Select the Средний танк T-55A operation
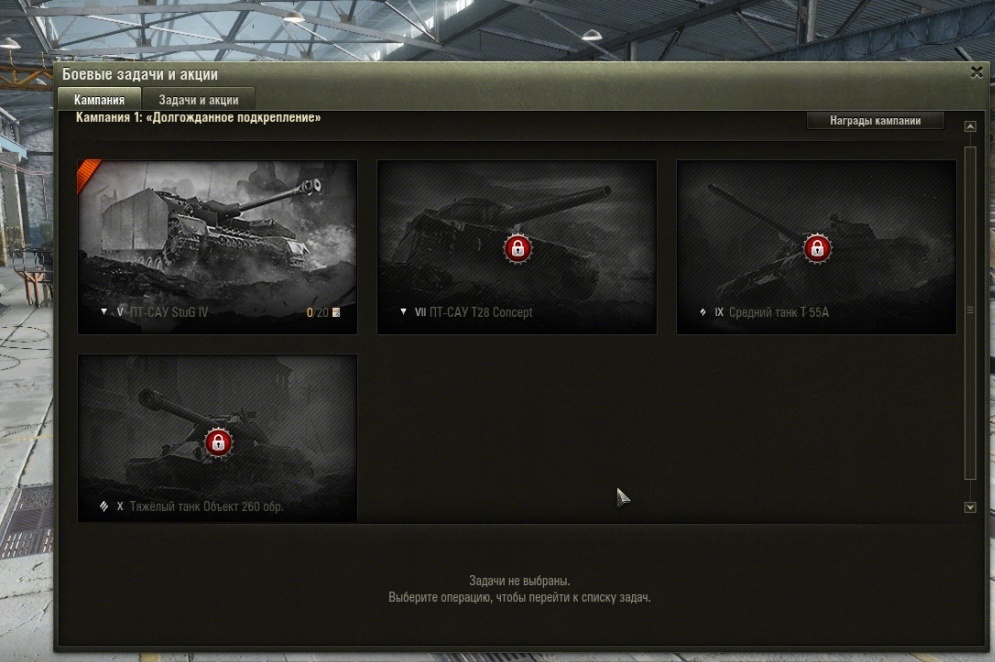The width and height of the screenshot is (995, 662). (x=816, y=247)
